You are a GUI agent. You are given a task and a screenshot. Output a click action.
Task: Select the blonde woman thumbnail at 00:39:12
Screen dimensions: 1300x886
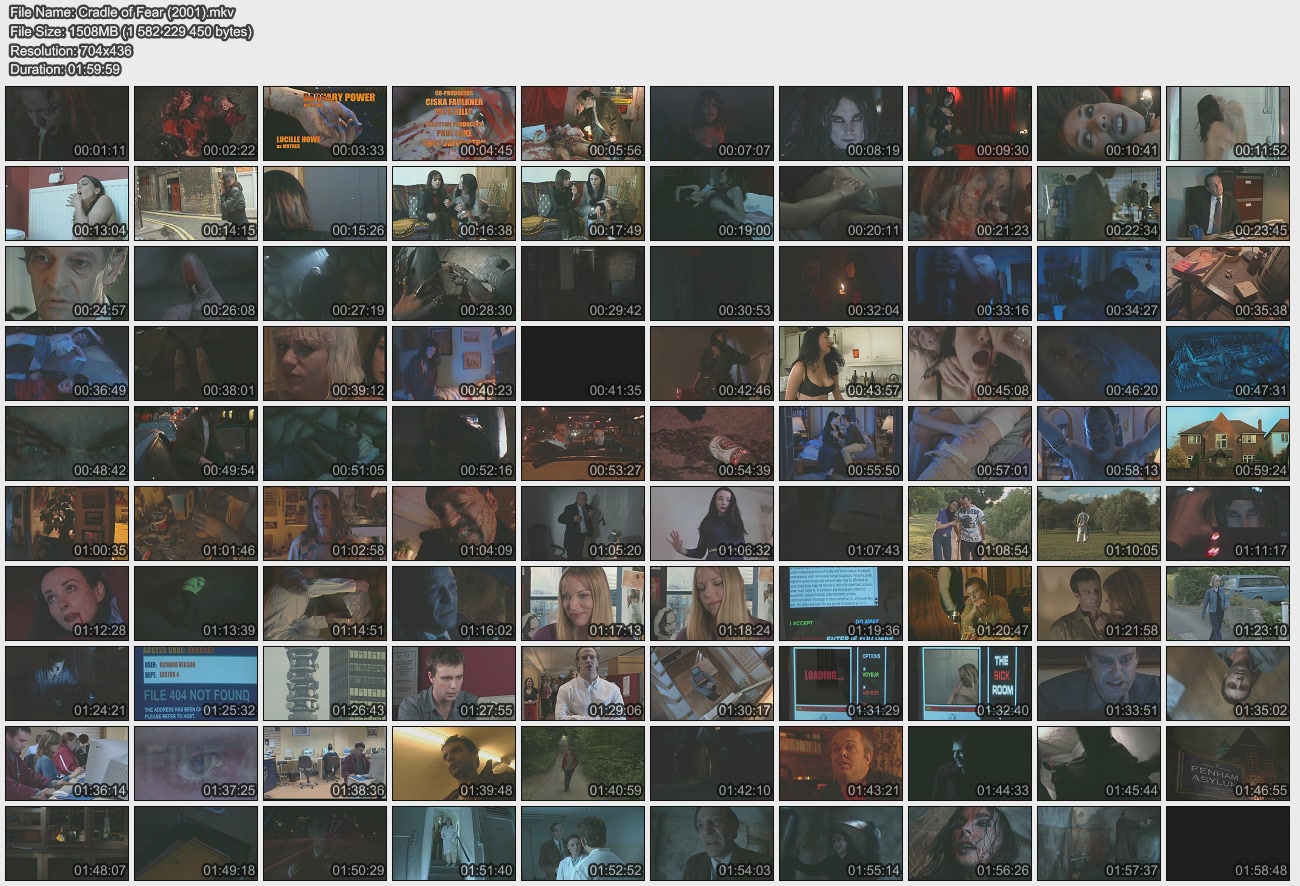pos(325,363)
